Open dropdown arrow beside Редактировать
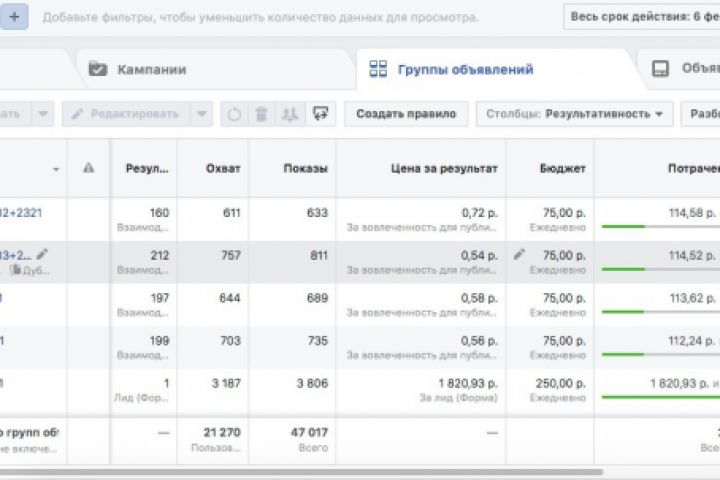720x480 pixels. coord(202,114)
